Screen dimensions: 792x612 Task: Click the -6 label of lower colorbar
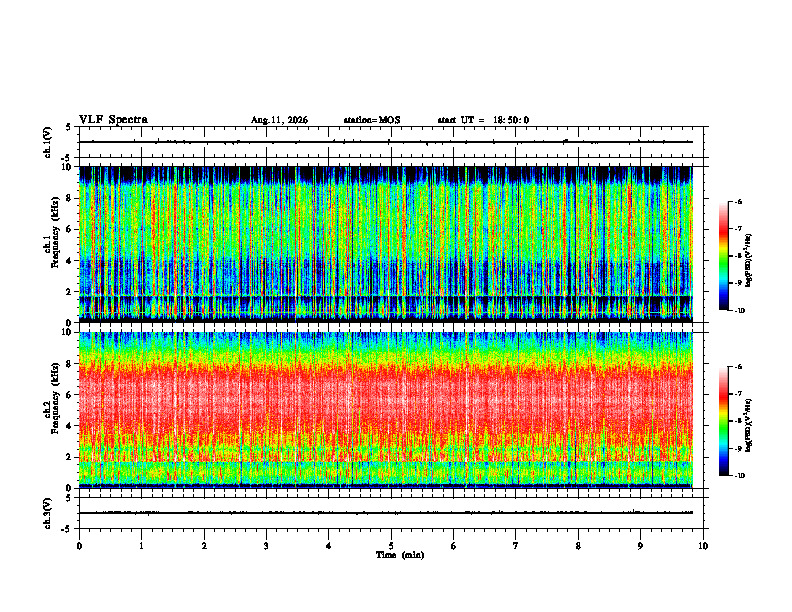pos(738,367)
